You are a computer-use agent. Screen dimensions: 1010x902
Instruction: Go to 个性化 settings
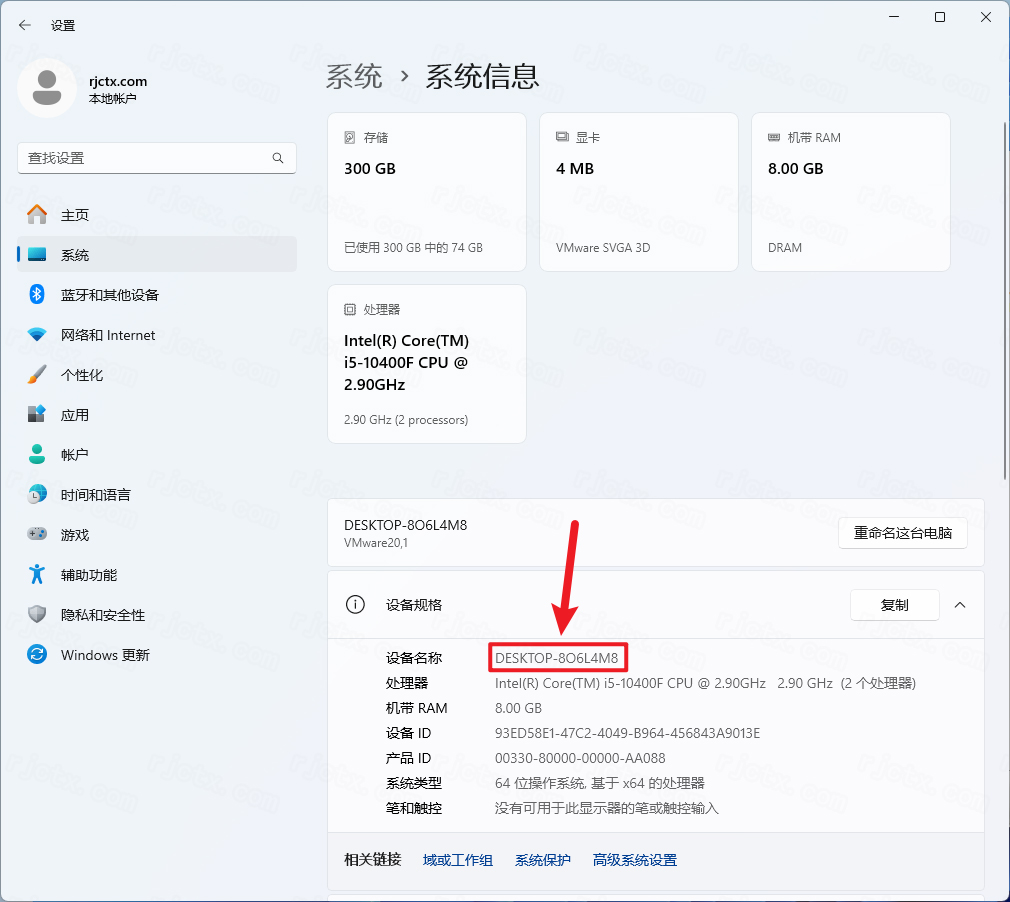[x=157, y=374]
